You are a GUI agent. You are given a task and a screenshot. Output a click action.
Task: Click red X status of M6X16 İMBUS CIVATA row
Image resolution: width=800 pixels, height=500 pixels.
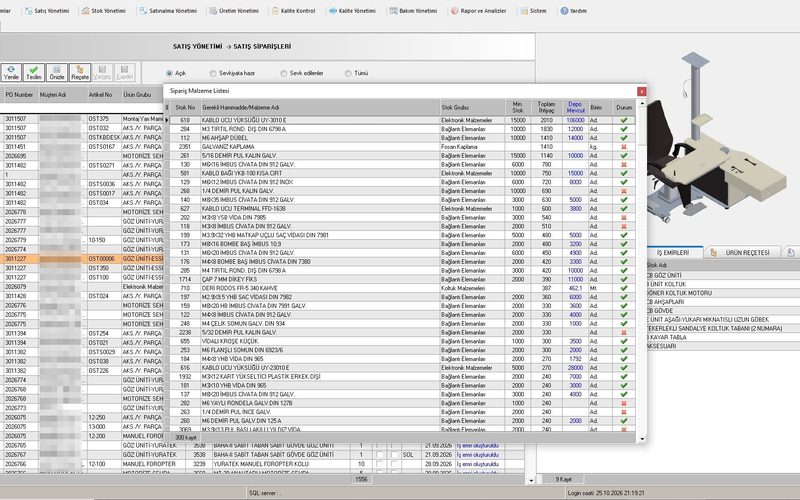point(623,165)
